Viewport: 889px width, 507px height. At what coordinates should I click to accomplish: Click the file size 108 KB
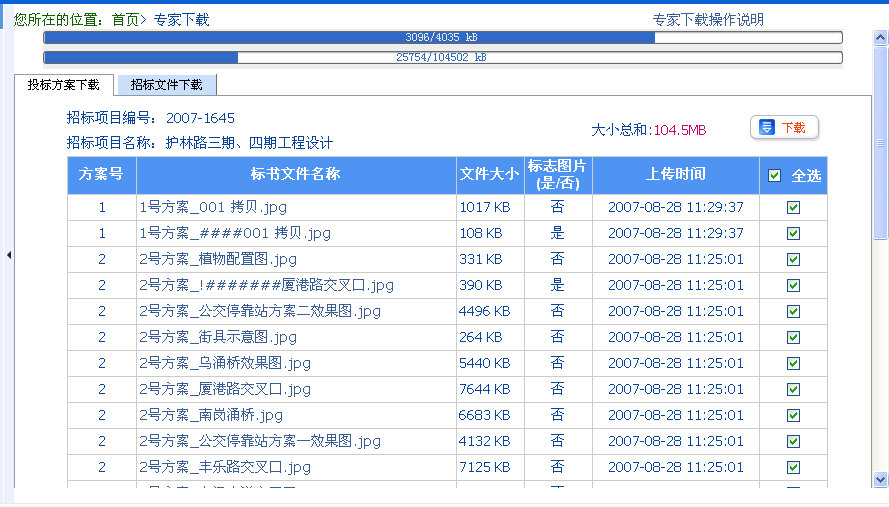pyautogui.click(x=481, y=234)
